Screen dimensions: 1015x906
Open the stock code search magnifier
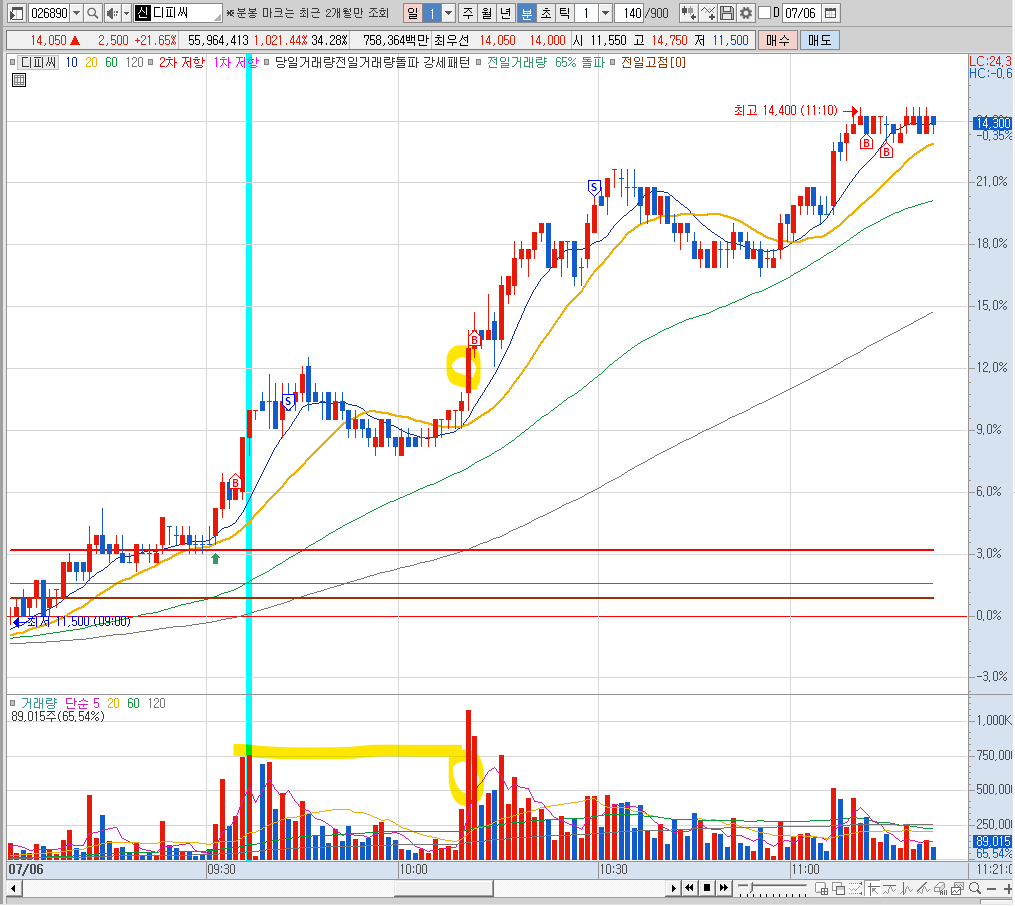point(93,12)
